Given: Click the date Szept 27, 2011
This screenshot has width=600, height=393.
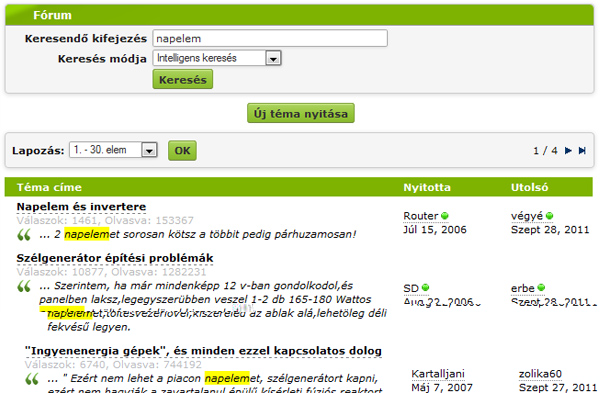Looking at the screenshot, I should coord(558,388).
